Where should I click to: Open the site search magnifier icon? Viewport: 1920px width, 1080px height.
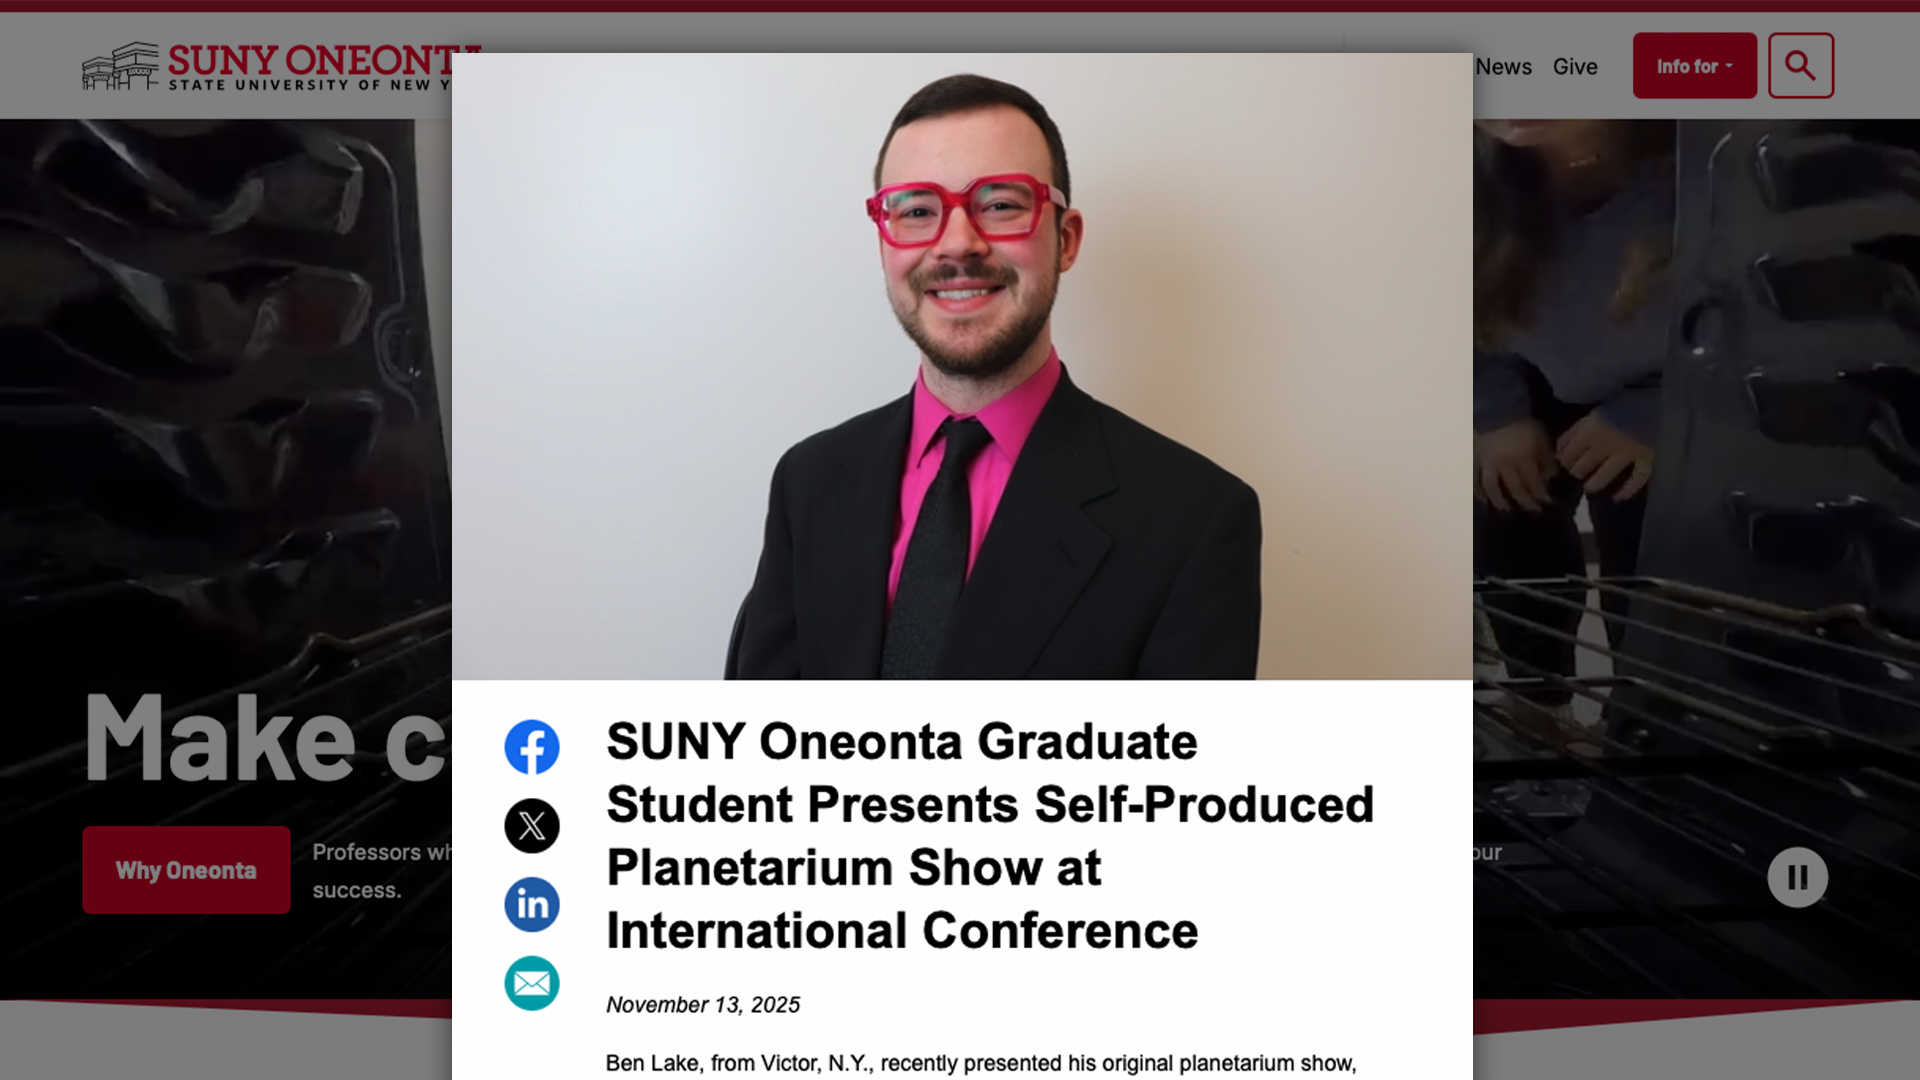coord(1800,66)
